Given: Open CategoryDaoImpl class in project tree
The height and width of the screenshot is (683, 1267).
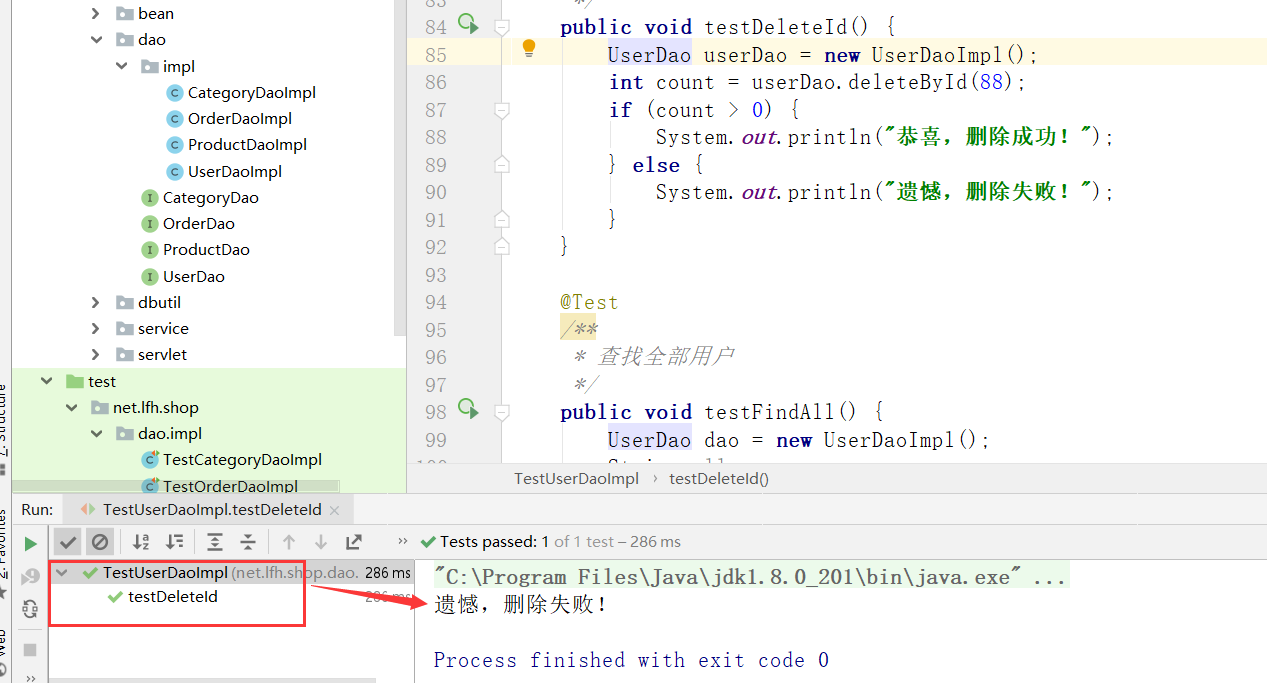Looking at the screenshot, I should [x=251, y=92].
